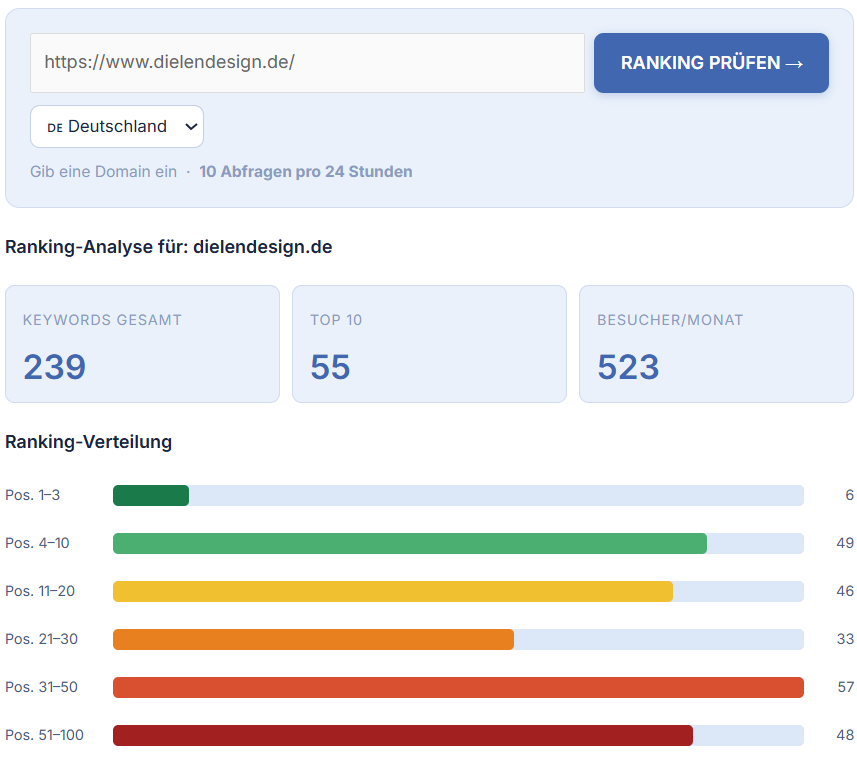Click the orange Pos. 21–30 bar
Viewport: 857px width, 765px height.
[x=313, y=640]
